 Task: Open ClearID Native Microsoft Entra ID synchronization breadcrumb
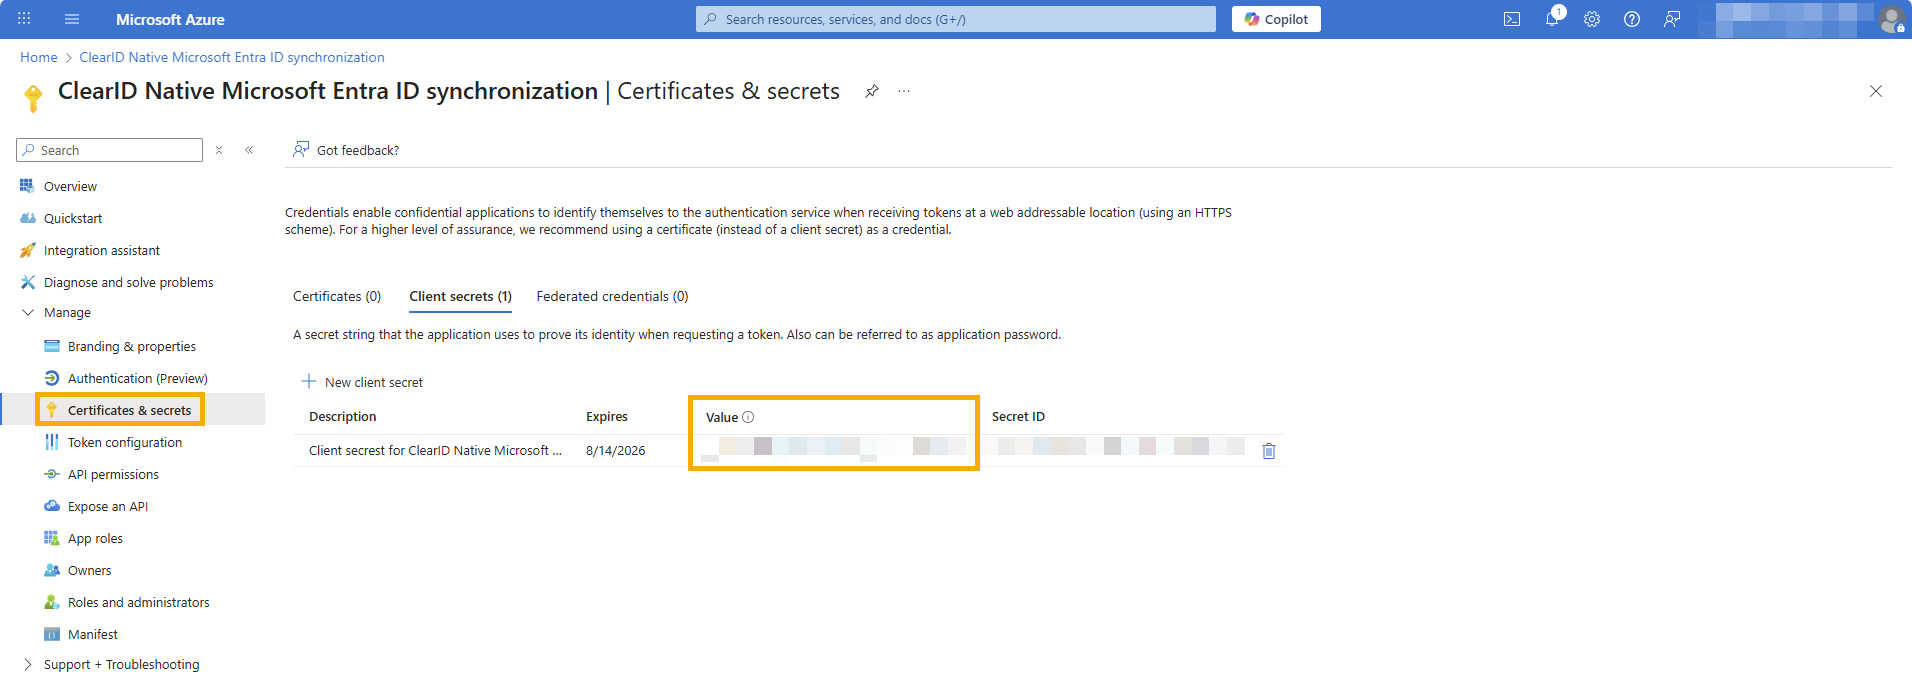tap(232, 57)
